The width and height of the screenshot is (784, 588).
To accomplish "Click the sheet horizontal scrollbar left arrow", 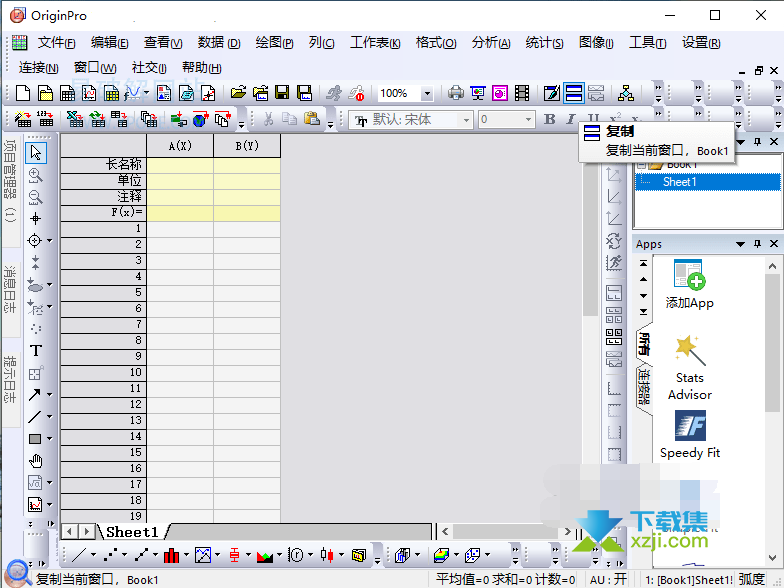I will tap(445, 532).
